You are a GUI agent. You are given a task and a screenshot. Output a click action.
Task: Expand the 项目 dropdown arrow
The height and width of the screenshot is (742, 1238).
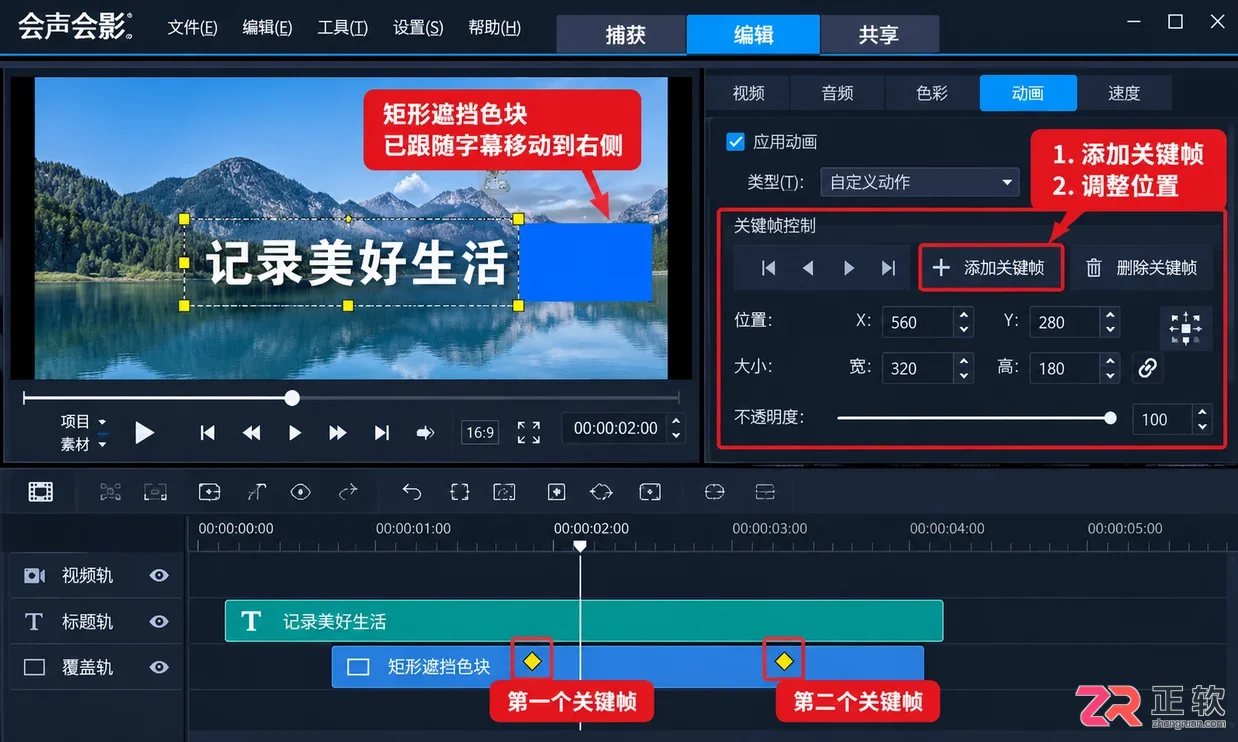(102, 422)
